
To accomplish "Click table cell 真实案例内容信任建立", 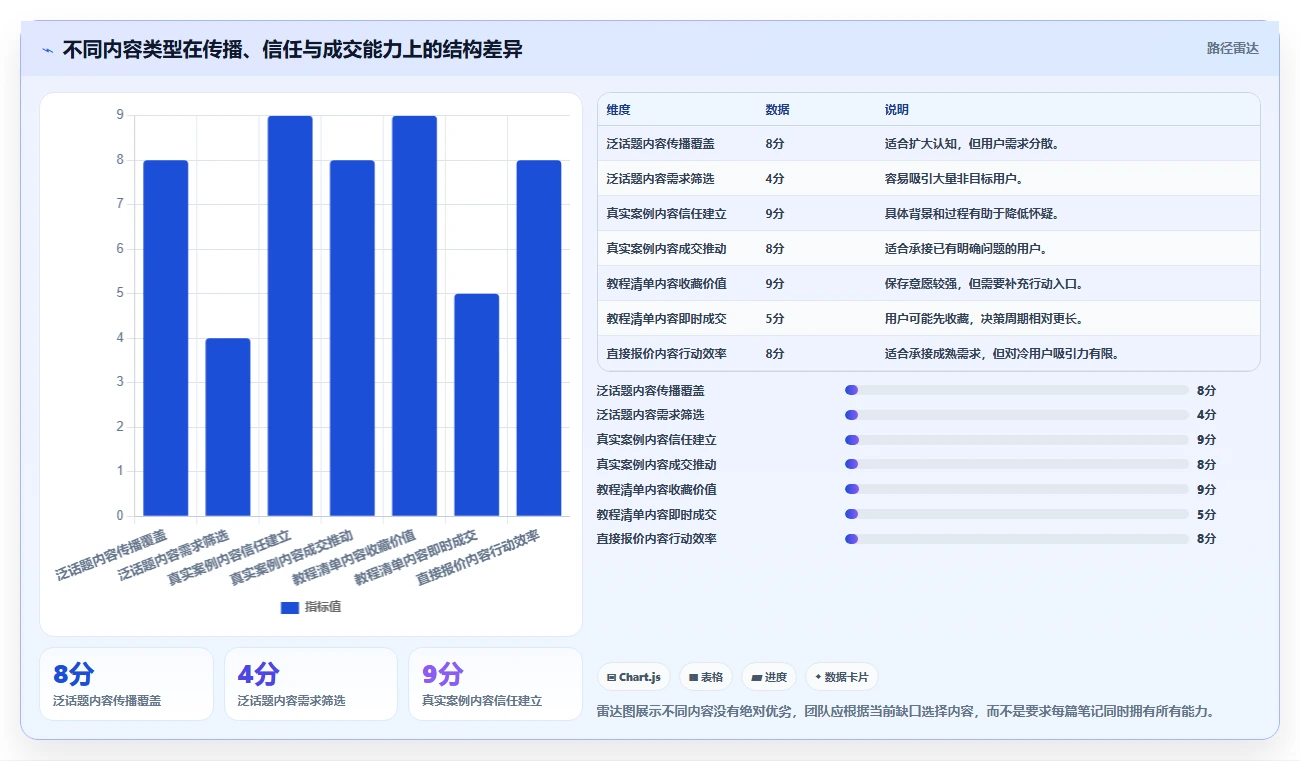I will tap(666, 214).
